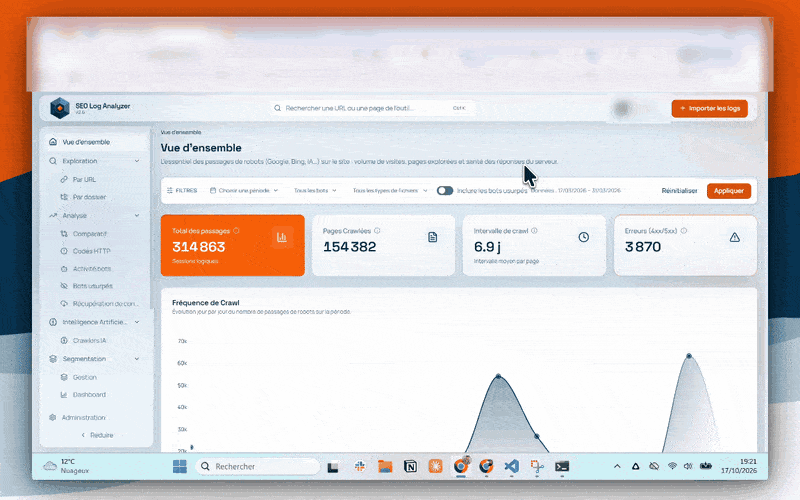The image size is (800, 500).
Task: Click the document icon on Pages Crawlées card
Action: pyautogui.click(x=433, y=237)
